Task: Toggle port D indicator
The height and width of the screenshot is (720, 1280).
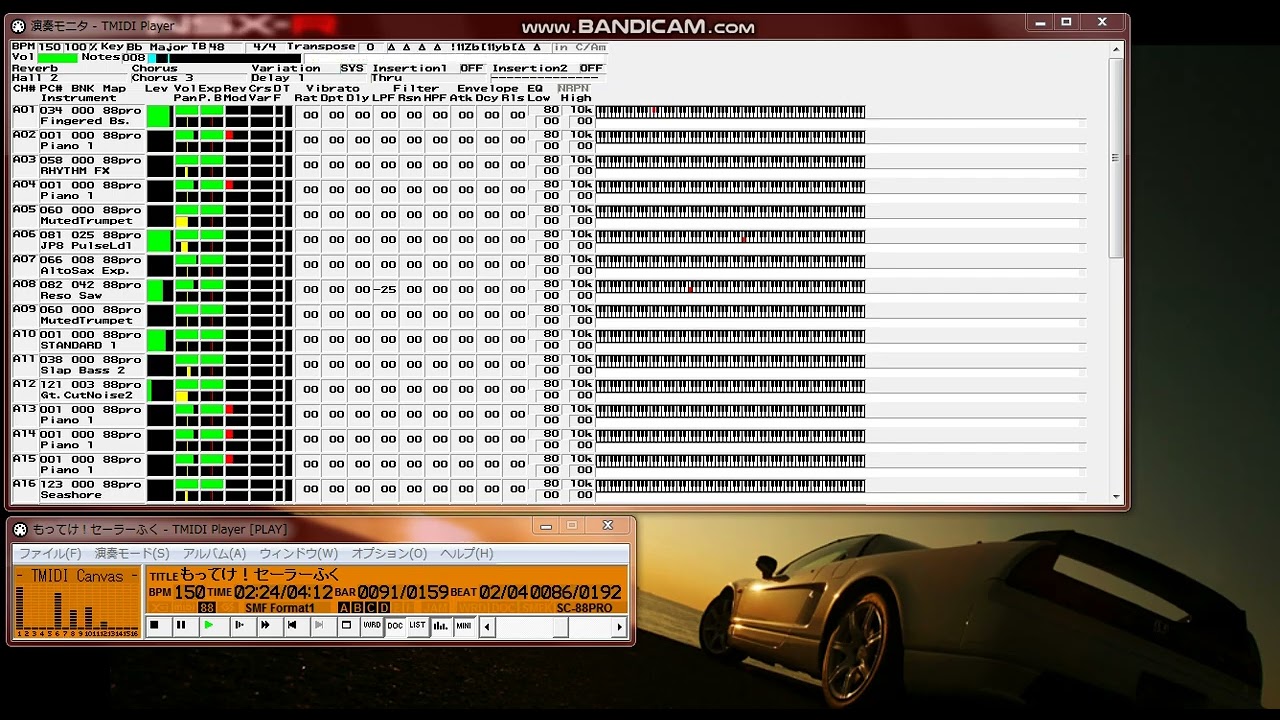Action: point(384,608)
